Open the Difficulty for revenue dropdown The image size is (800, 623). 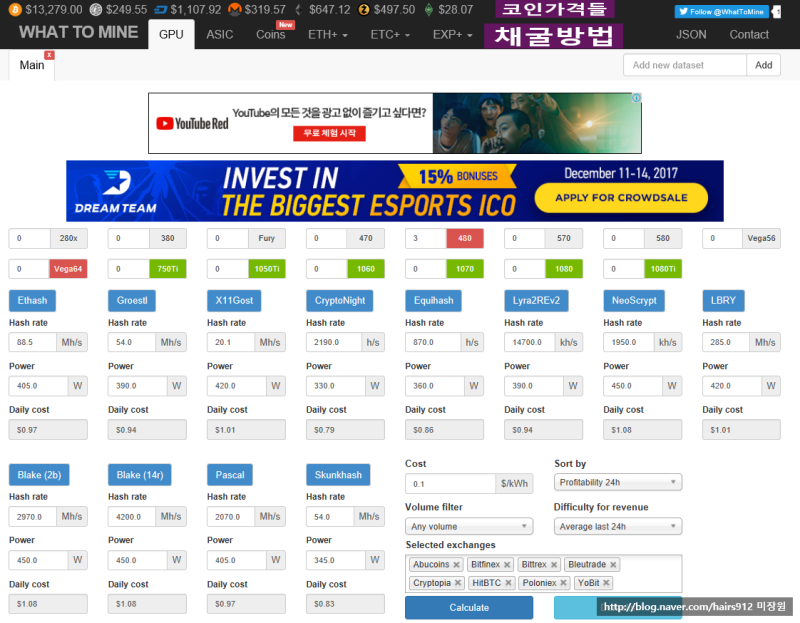(x=618, y=526)
